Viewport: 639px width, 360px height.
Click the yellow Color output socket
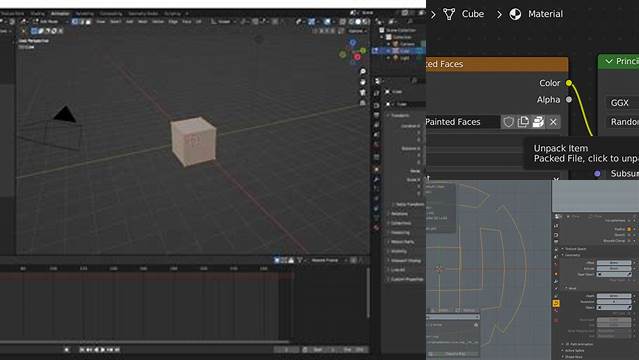click(569, 83)
